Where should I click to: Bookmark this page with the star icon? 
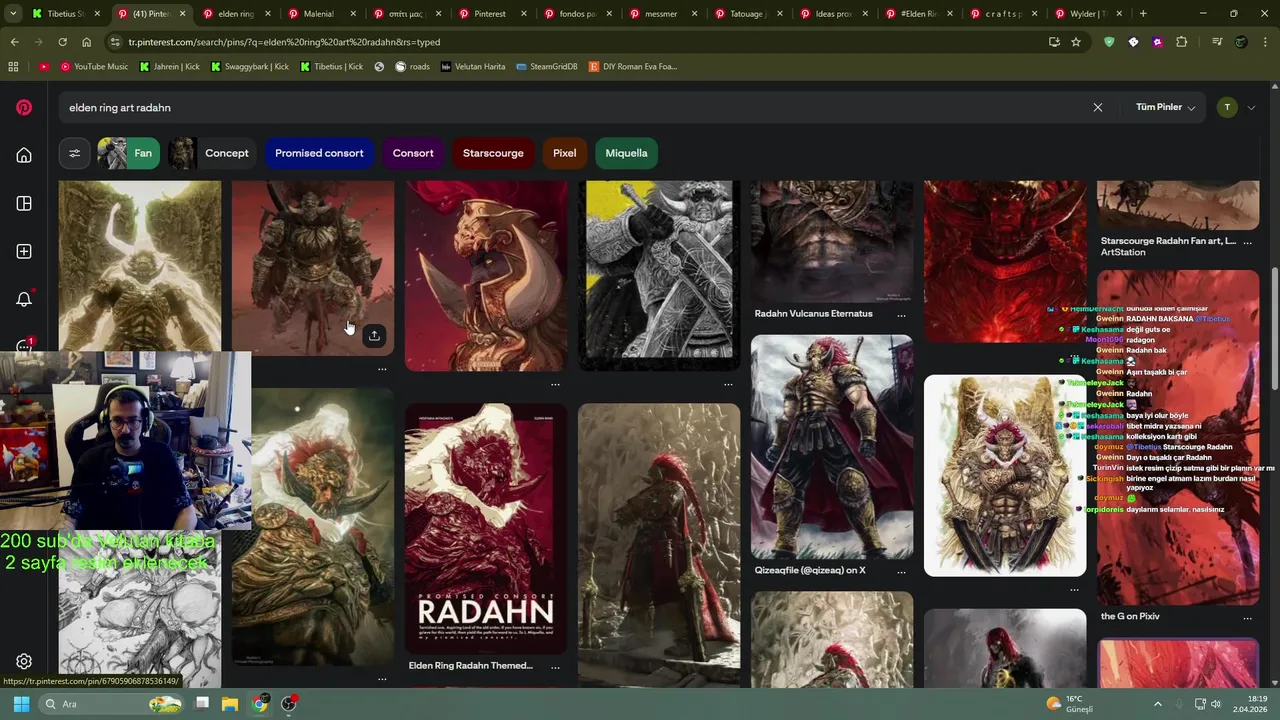pos(1076,42)
